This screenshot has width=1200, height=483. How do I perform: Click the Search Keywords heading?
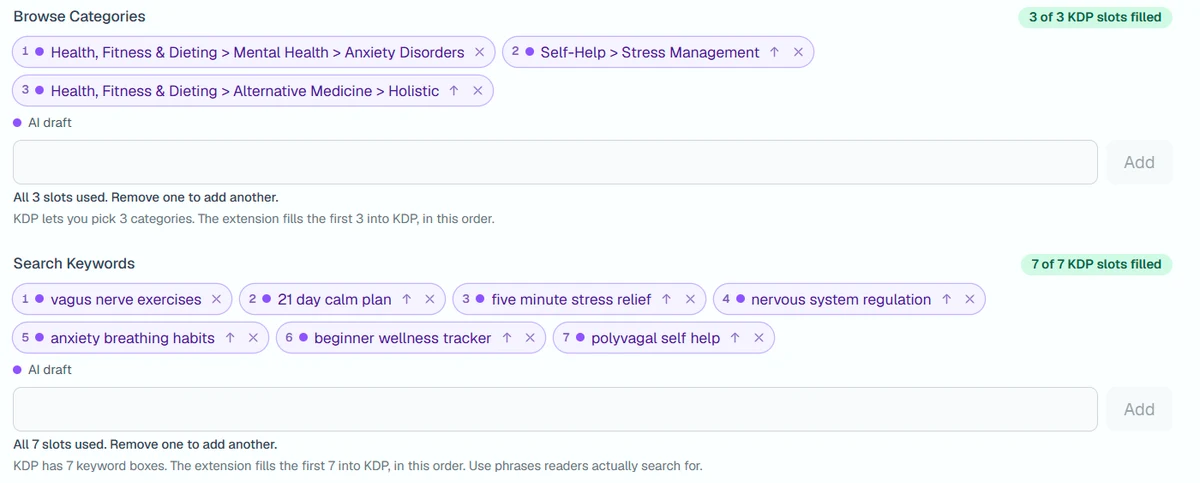(x=74, y=263)
